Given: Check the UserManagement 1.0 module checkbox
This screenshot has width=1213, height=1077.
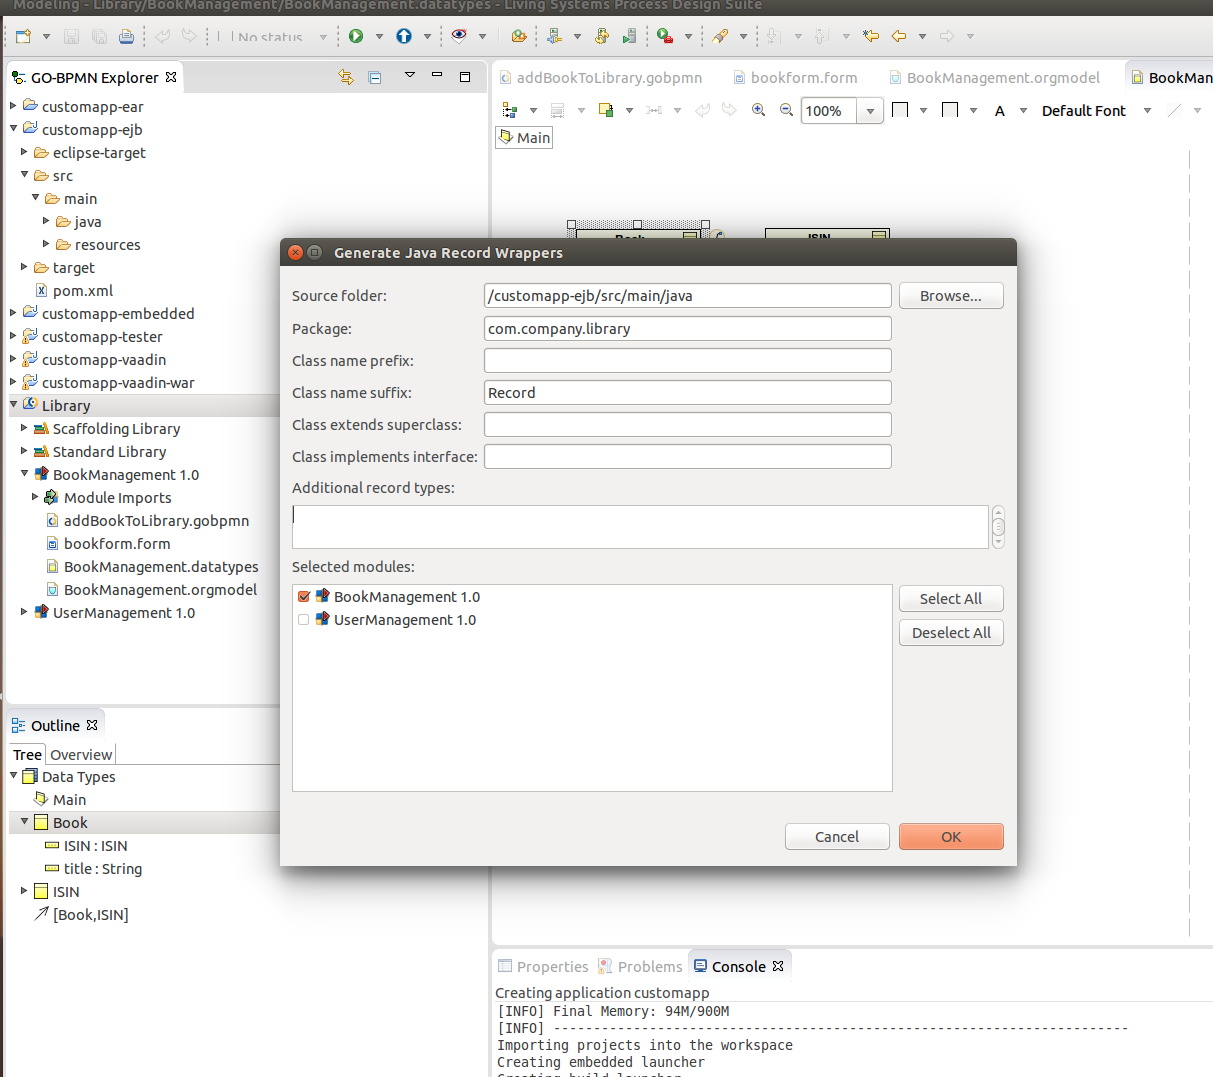Looking at the screenshot, I should click(x=304, y=620).
